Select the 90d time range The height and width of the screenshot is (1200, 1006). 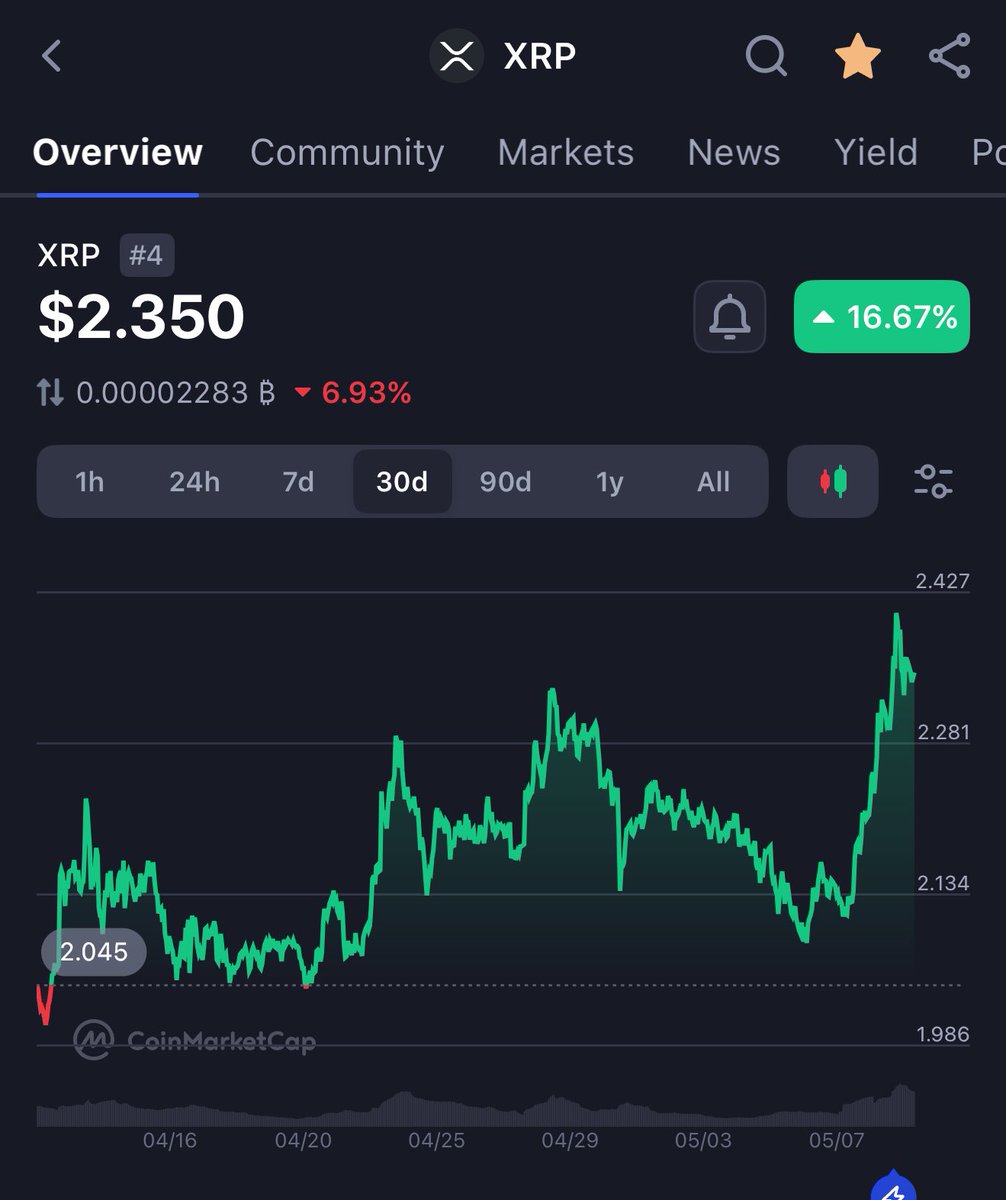tap(505, 482)
